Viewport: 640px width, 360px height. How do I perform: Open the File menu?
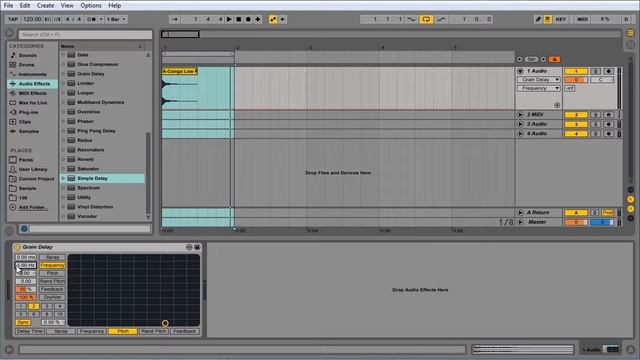click(8, 5)
